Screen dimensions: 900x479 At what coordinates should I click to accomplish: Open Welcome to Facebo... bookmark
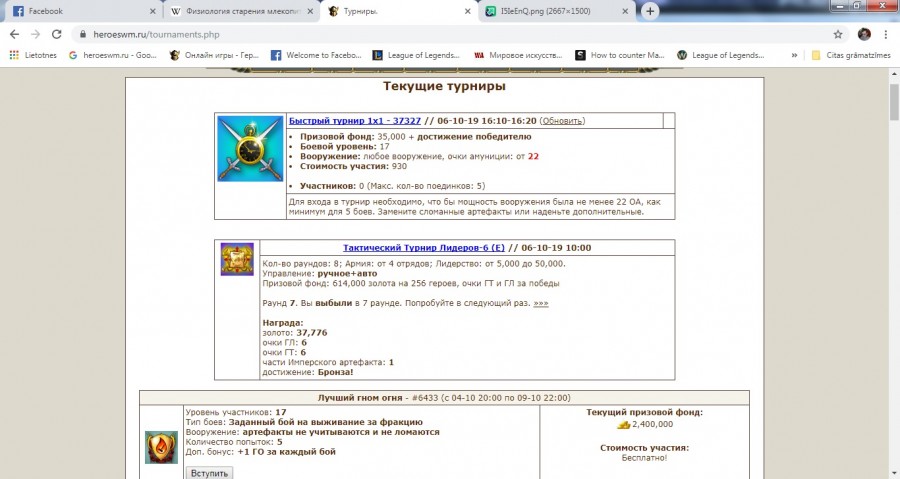[316, 55]
